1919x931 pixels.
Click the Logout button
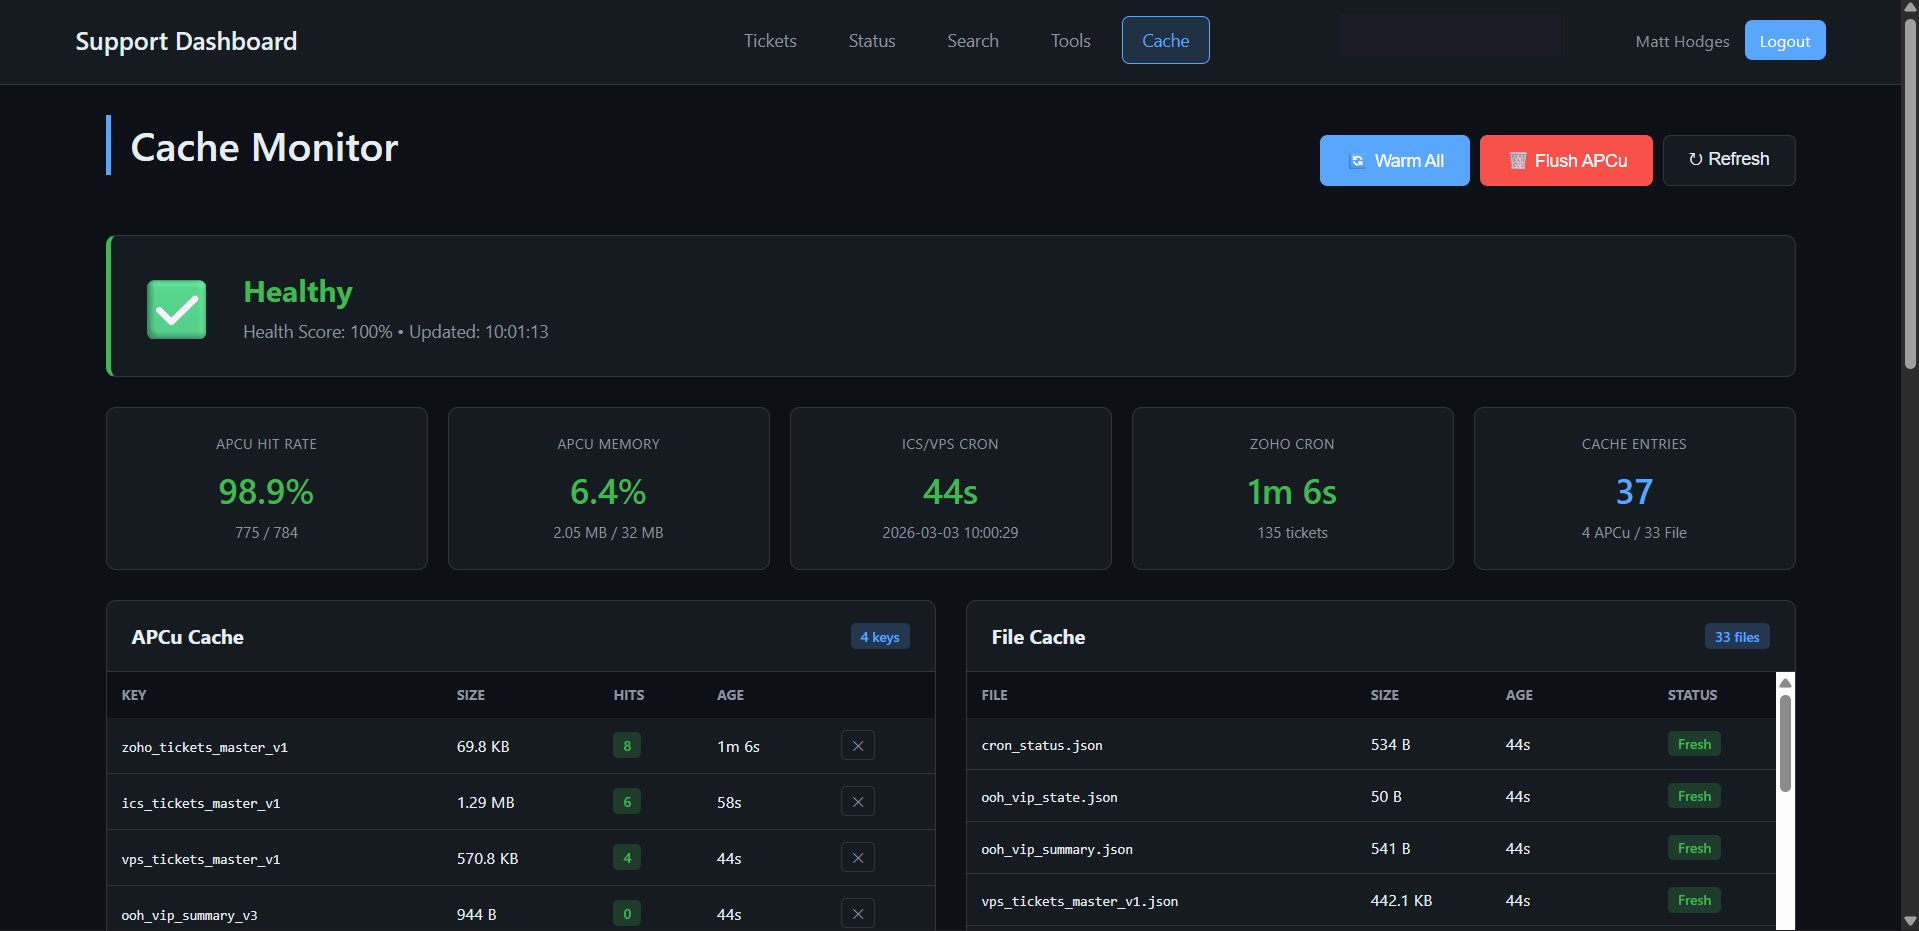[1784, 40]
